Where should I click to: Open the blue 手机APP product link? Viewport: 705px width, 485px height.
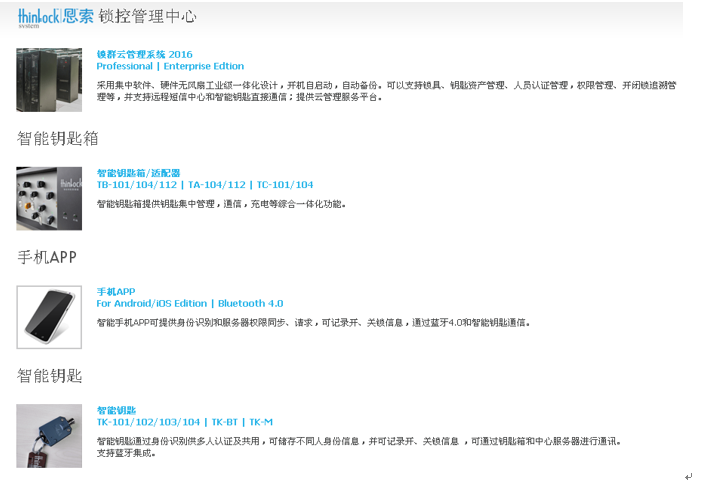pyautogui.click(x=115, y=292)
